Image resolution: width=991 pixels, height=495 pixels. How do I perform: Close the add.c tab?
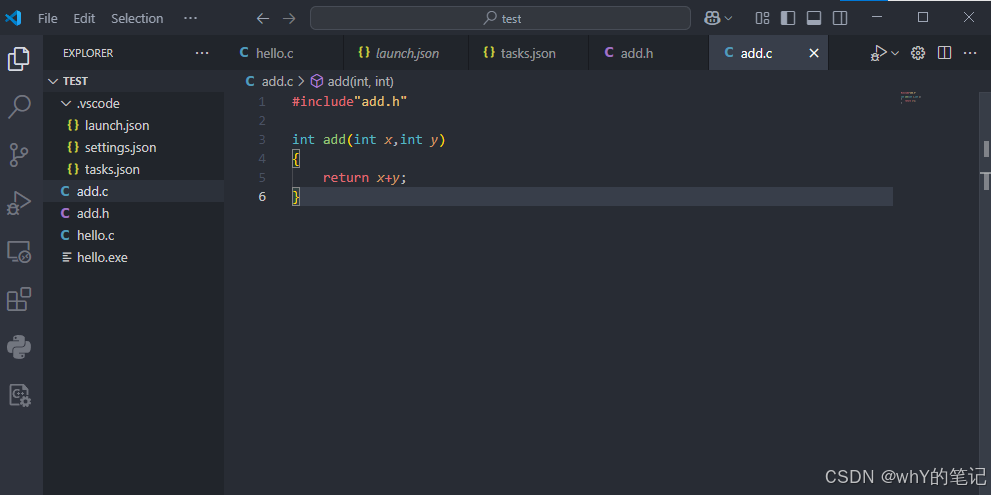pyautogui.click(x=814, y=53)
